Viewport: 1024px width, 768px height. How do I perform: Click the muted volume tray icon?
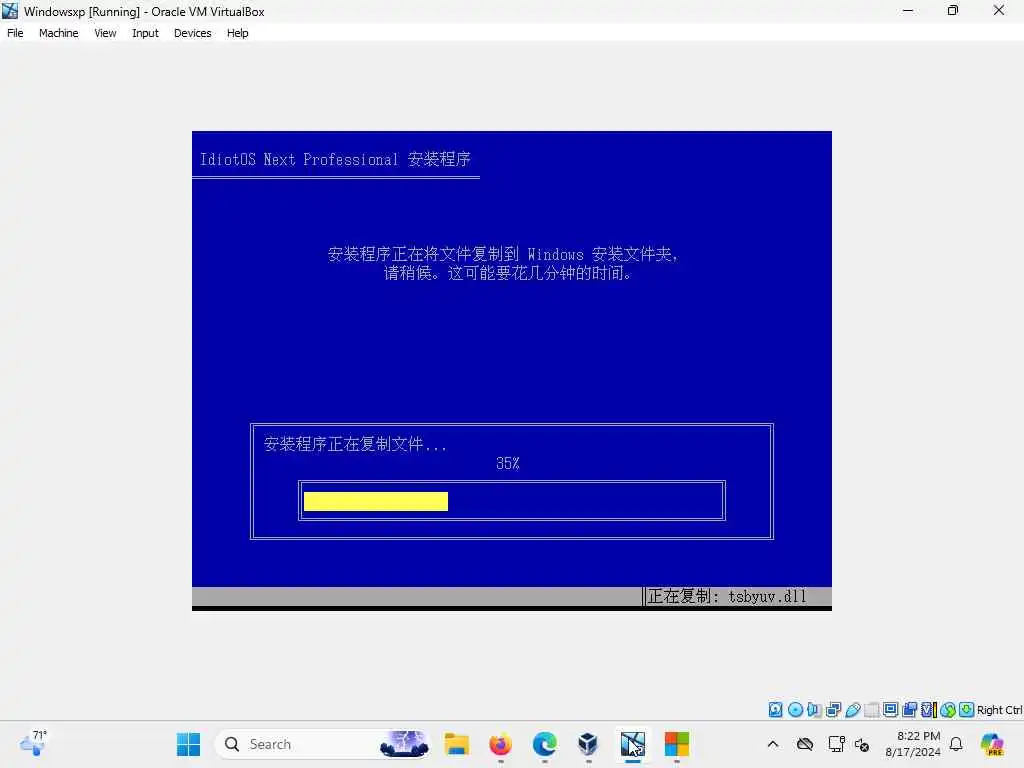[x=862, y=744]
